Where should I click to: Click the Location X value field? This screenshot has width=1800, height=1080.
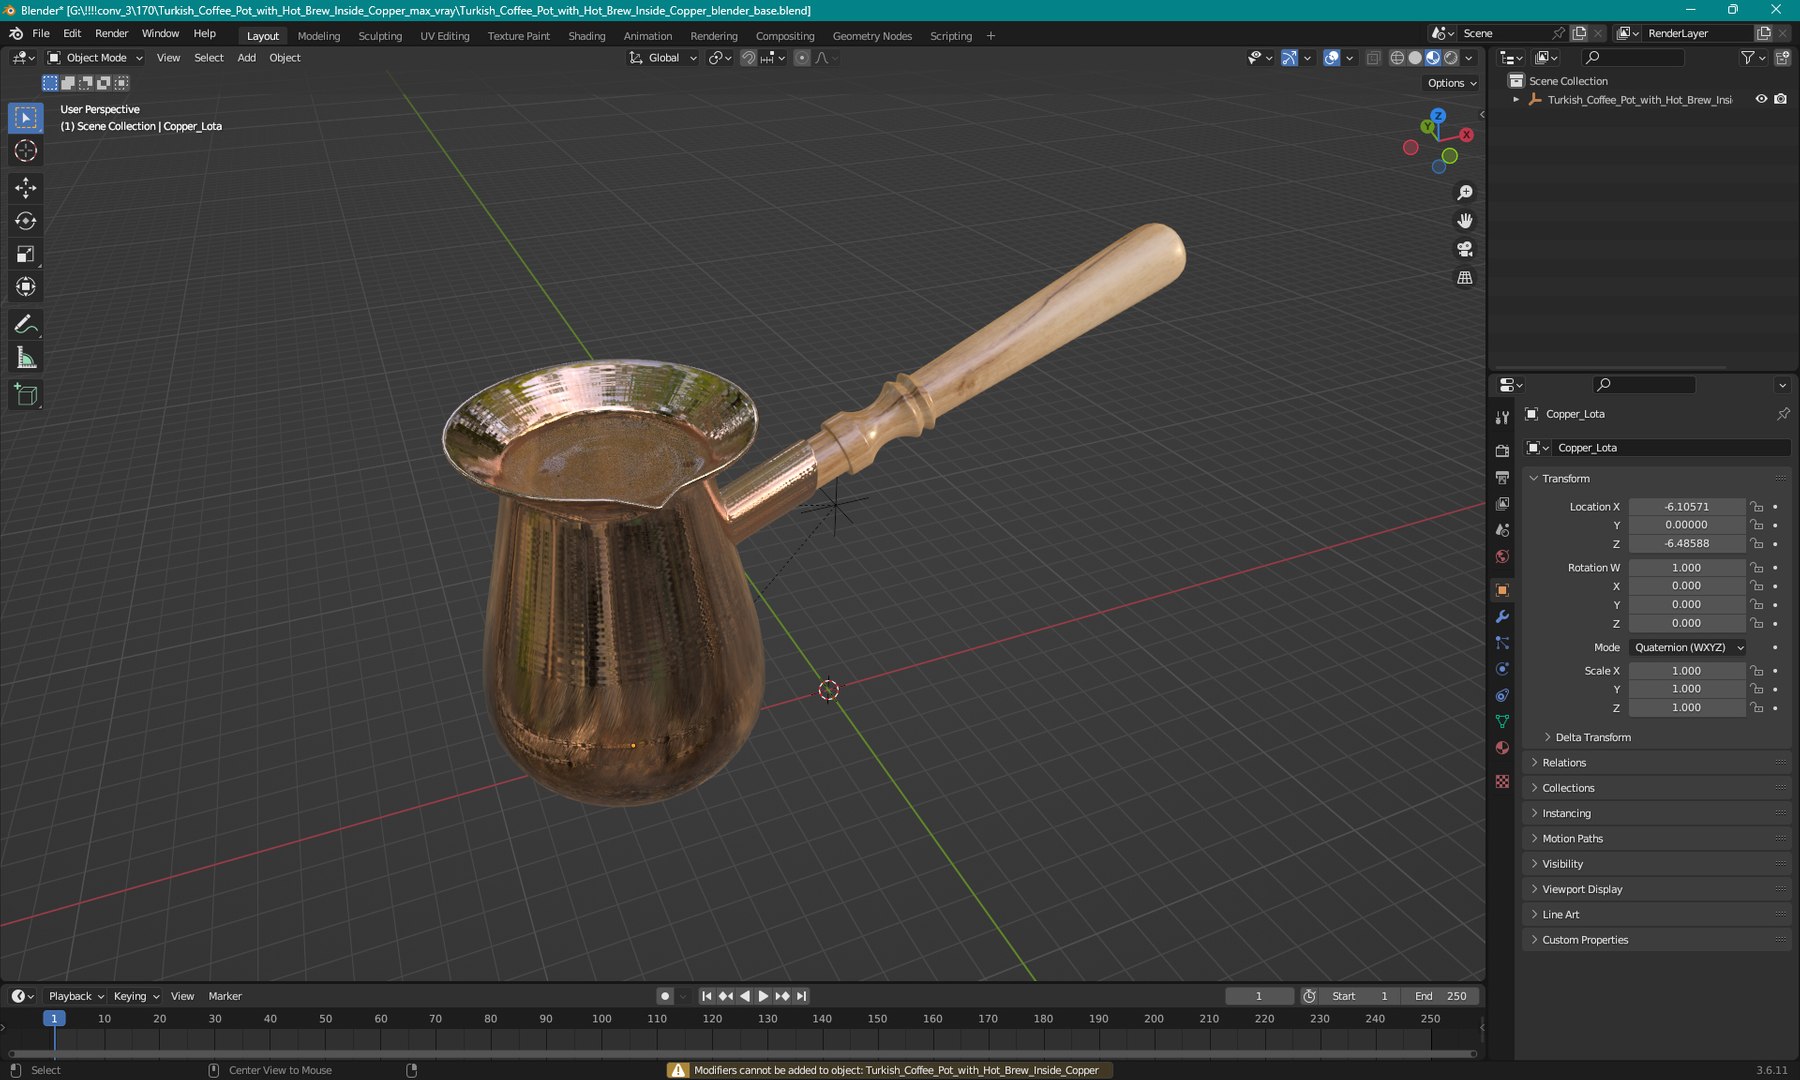[1687, 507]
